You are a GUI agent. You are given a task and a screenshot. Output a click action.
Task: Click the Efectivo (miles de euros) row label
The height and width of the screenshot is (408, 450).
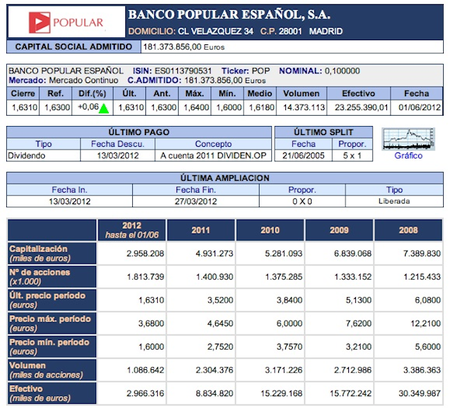[52, 393]
